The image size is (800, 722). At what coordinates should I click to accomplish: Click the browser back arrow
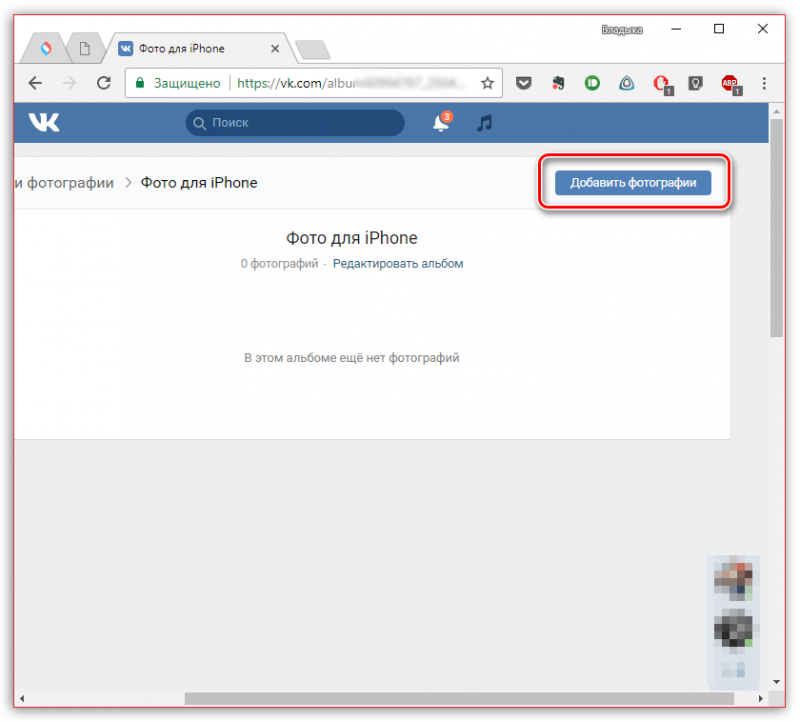pyautogui.click(x=35, y=83)
